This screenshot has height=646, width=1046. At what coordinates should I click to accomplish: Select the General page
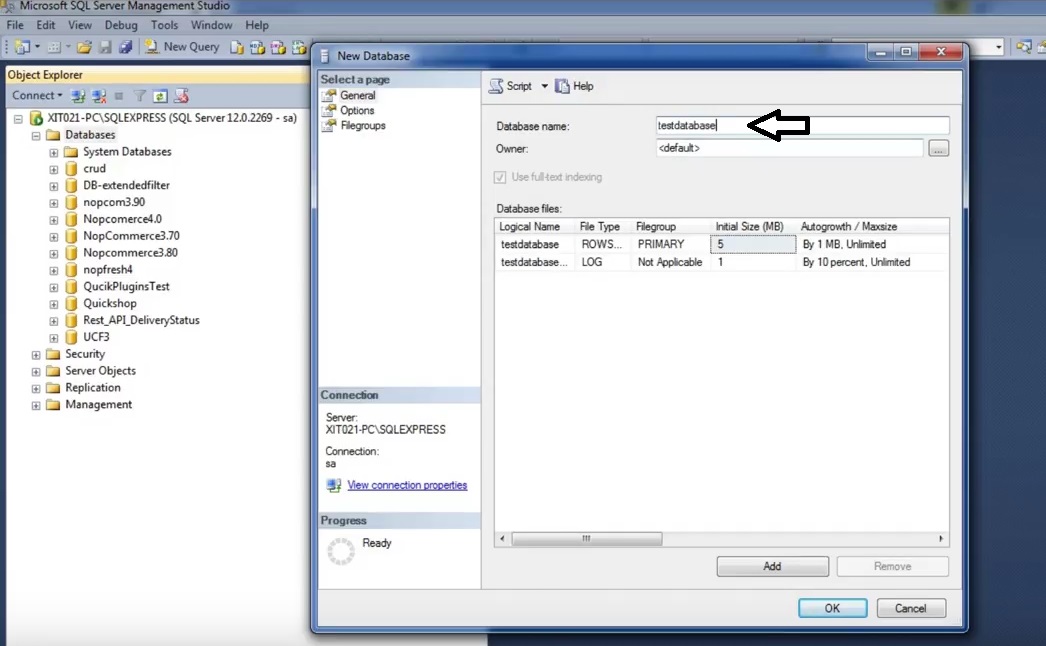[x=358, y=95]
